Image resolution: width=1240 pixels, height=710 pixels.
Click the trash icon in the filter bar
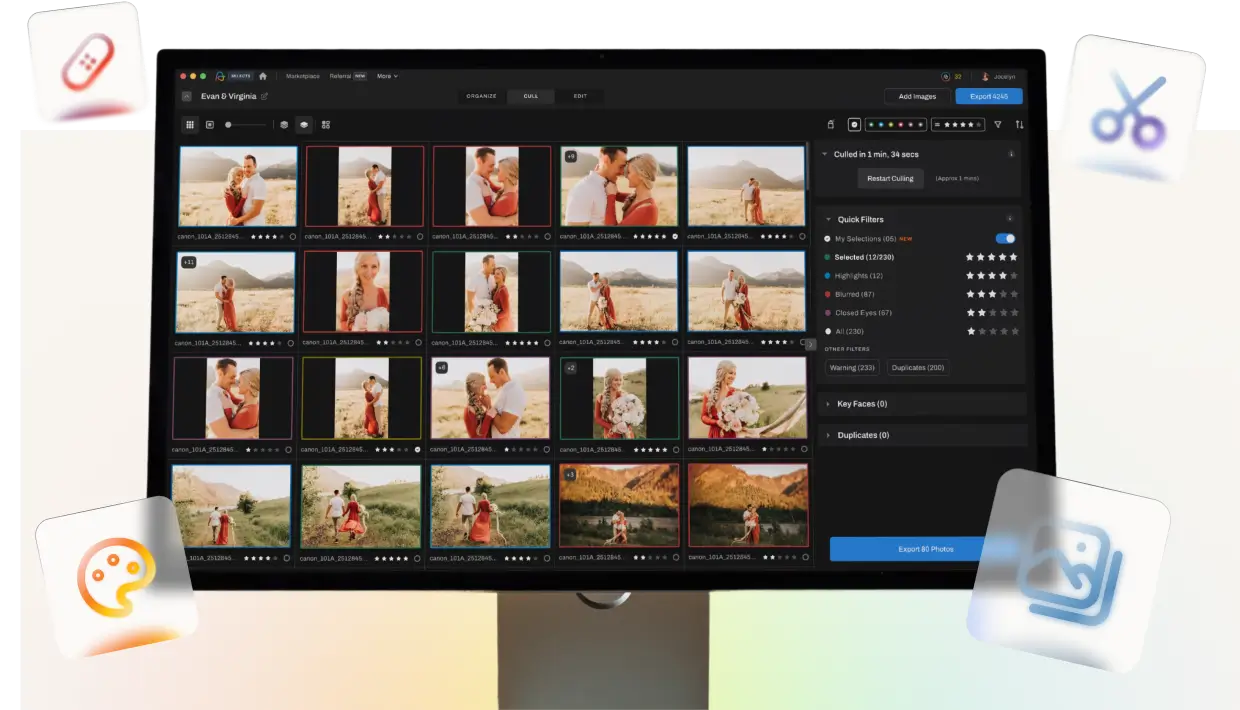831,124
